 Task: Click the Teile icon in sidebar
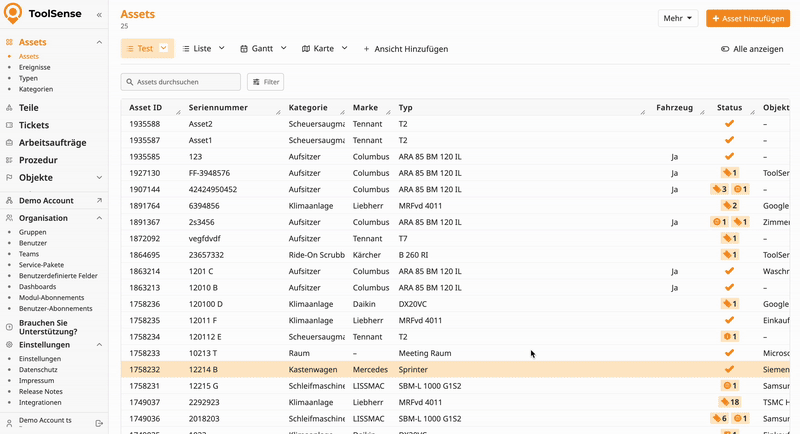pos(9,107)
